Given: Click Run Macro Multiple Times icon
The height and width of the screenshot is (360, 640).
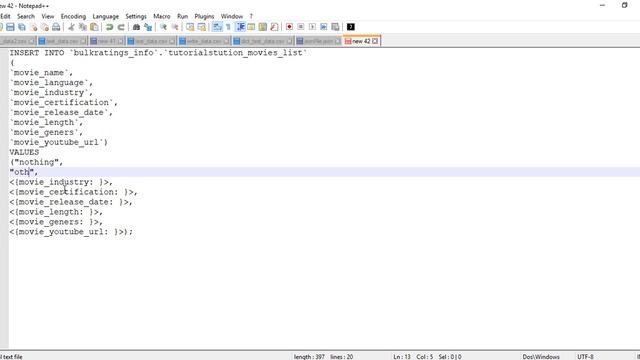Looking at the screenshot, I should (x=324, y=27).
